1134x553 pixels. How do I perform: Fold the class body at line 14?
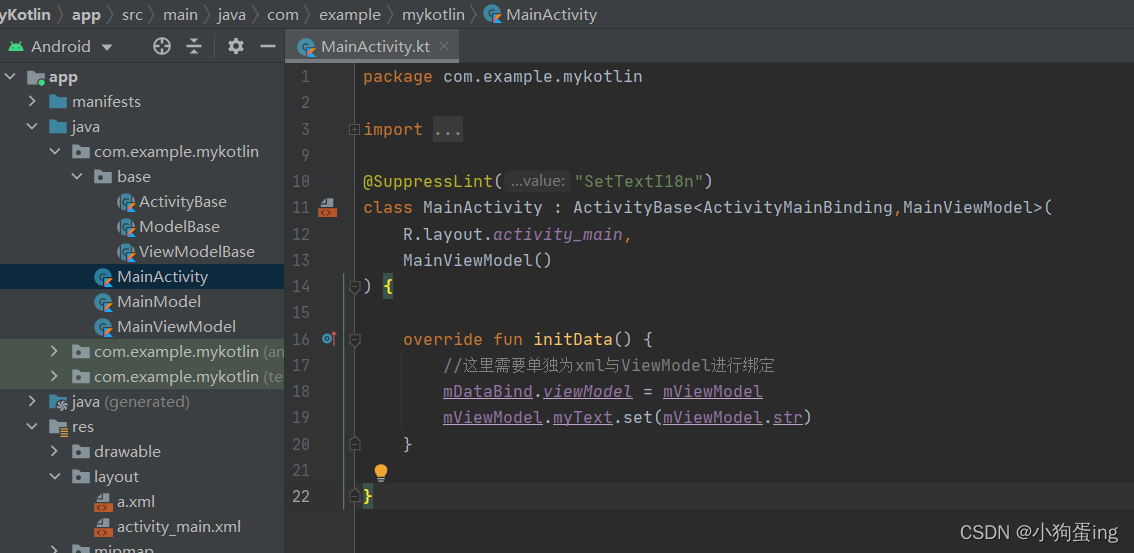(354, 287)
